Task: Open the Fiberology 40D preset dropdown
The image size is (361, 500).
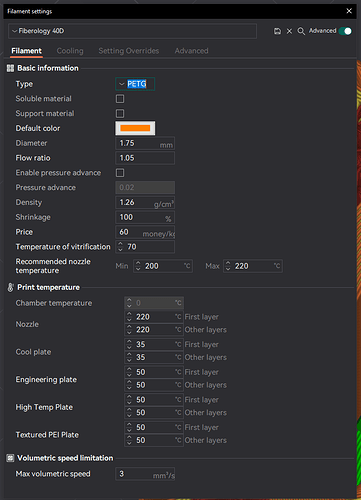Action: (132, 31)
